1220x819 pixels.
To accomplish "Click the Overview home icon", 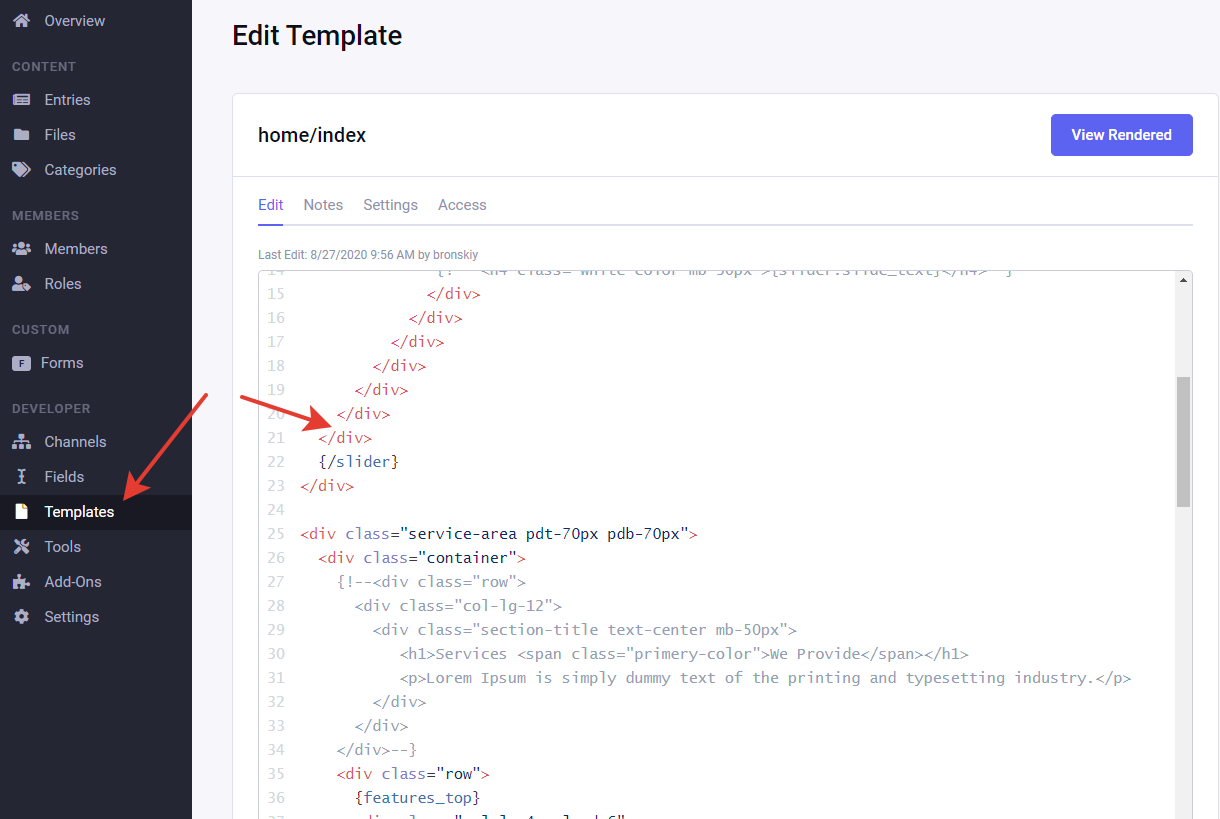I will 21,20.
